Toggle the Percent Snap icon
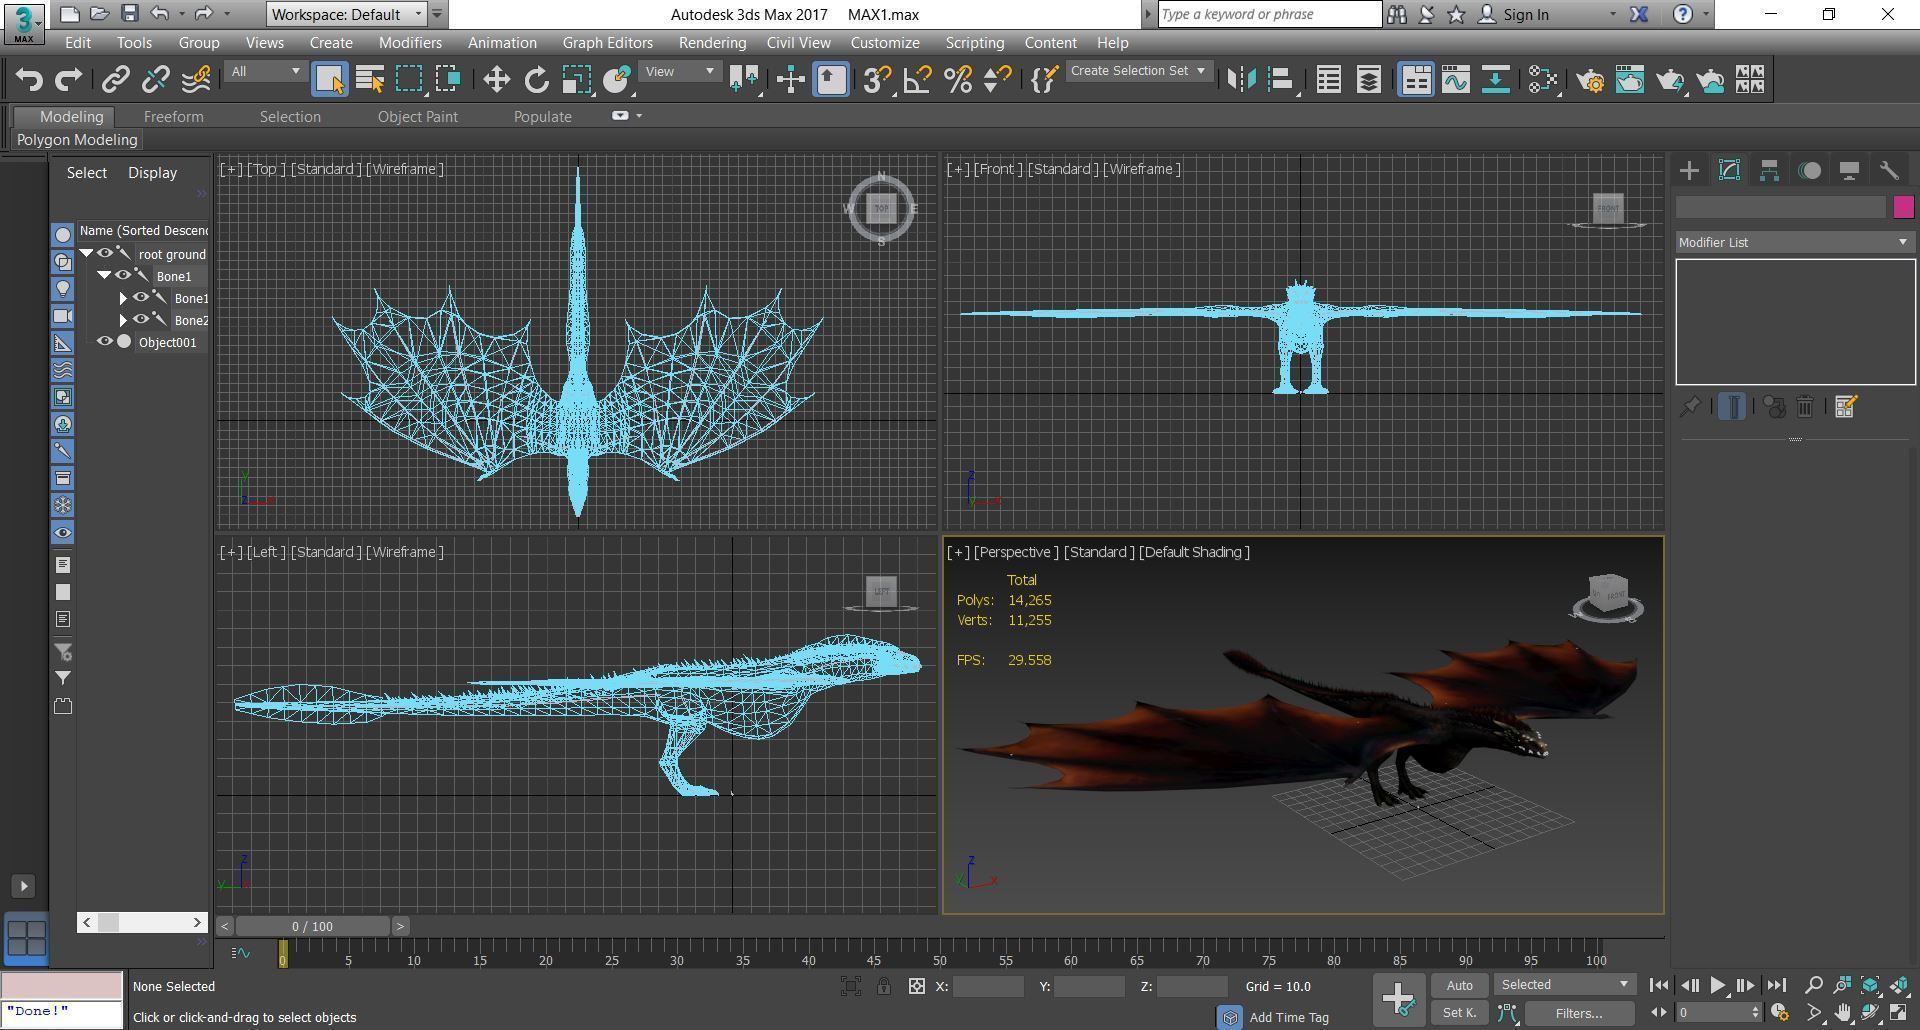This screenshot has height=1030, width=1920. 957,79
